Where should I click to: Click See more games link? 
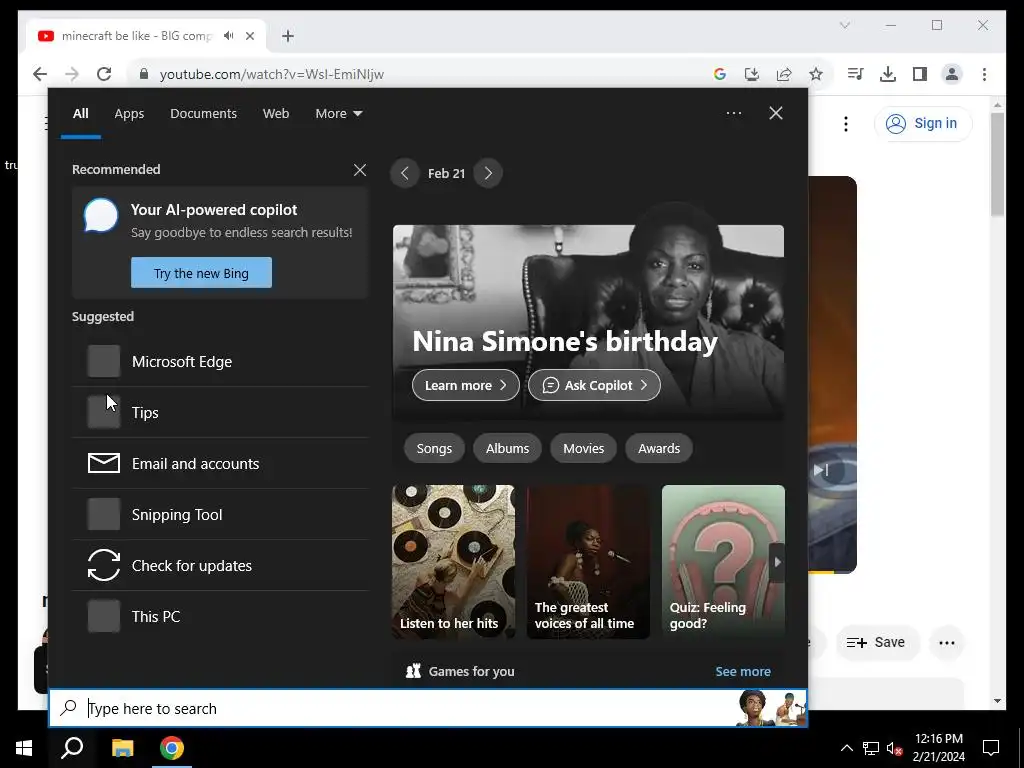[743, 671]
